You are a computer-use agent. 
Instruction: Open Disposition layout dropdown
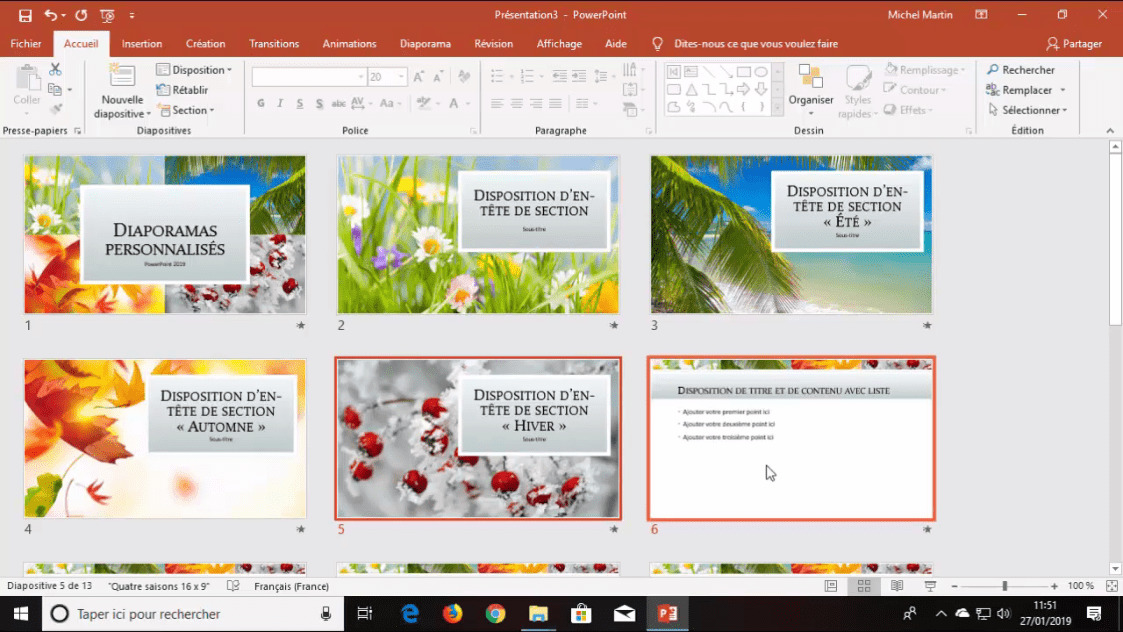pyautogui.click(x=194, y=70)
